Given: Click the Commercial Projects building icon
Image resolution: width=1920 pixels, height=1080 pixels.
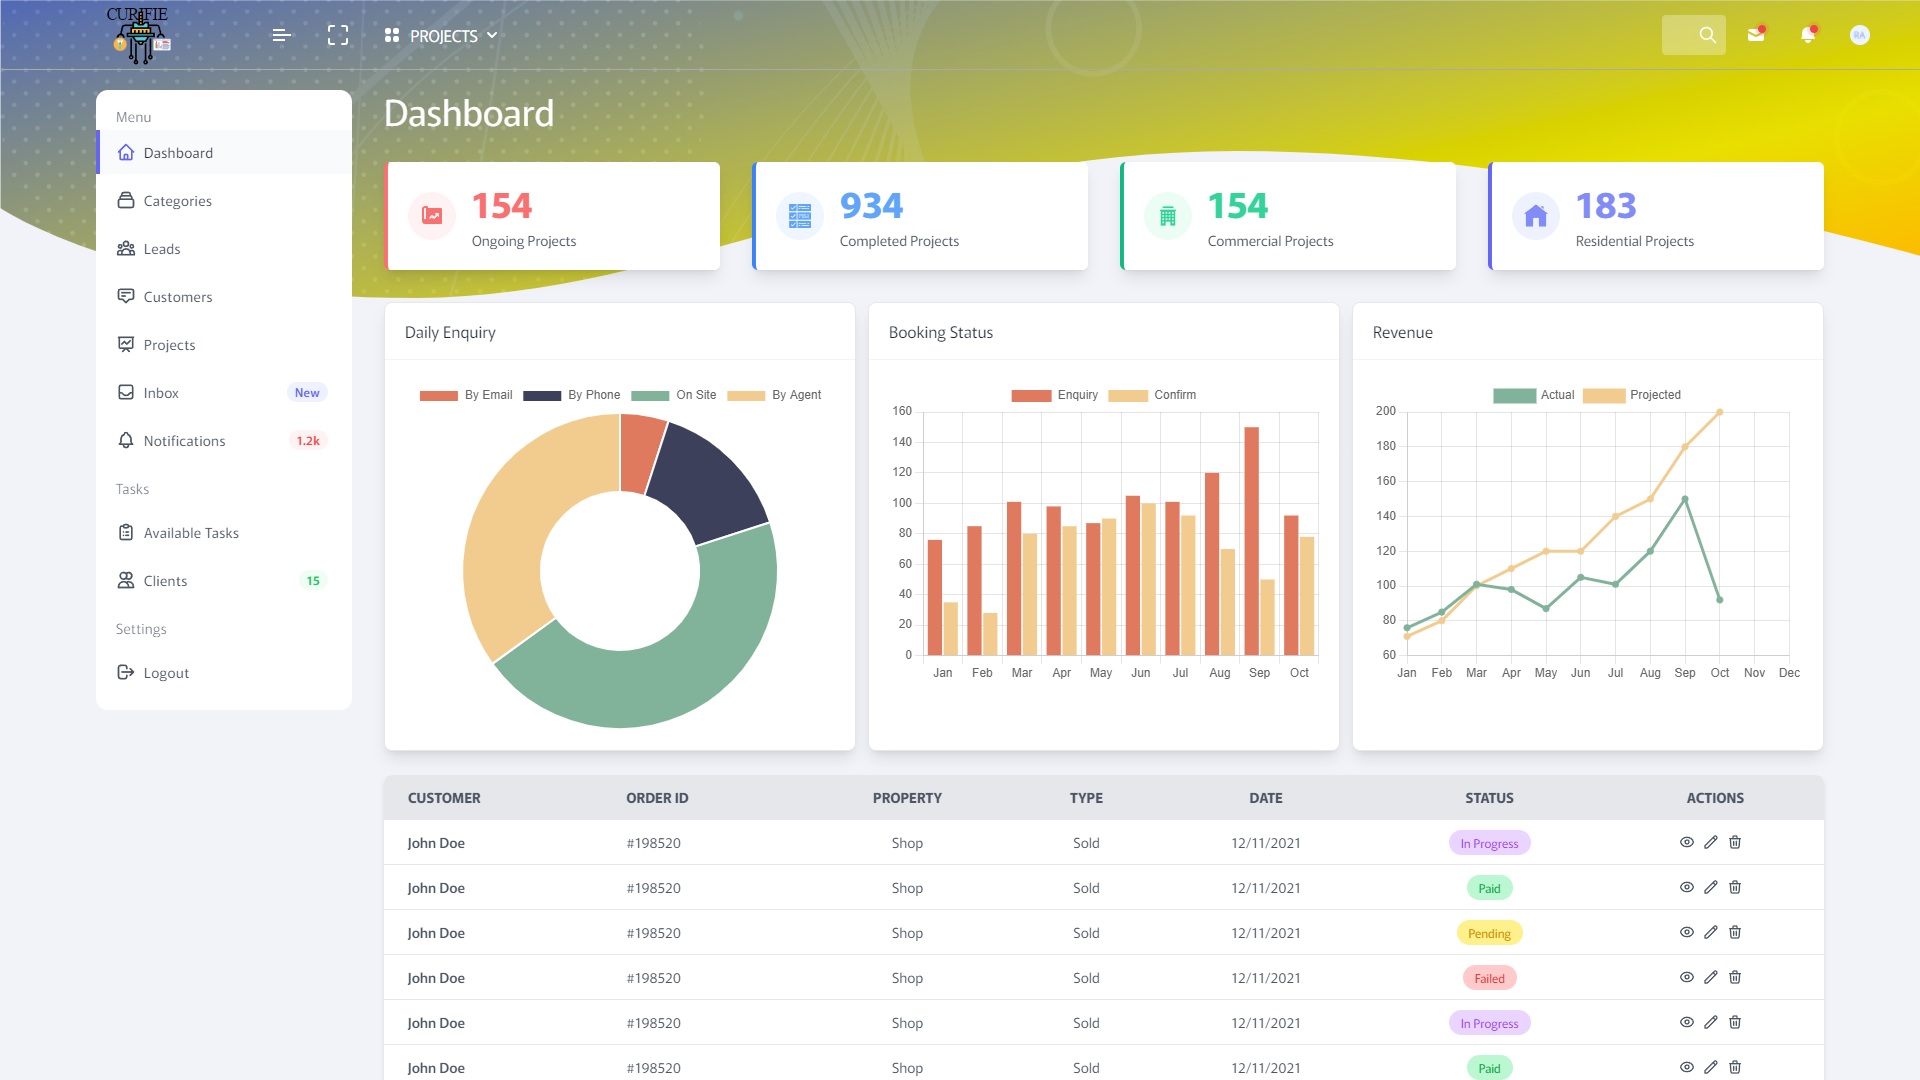Looking at the screenshot, I should [1168, 216].
